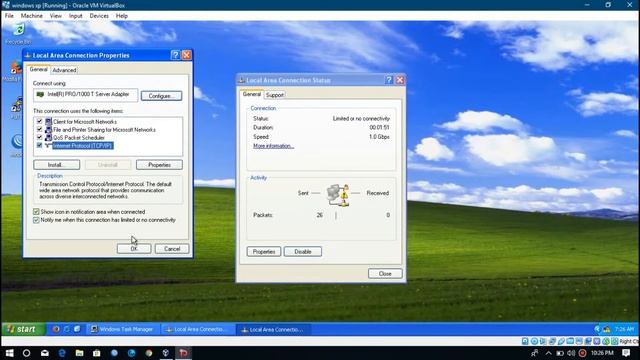Click VirtualBox audio status indicator
The height and width of the screenshot is (360, 640).
click(x=542, y=341)
